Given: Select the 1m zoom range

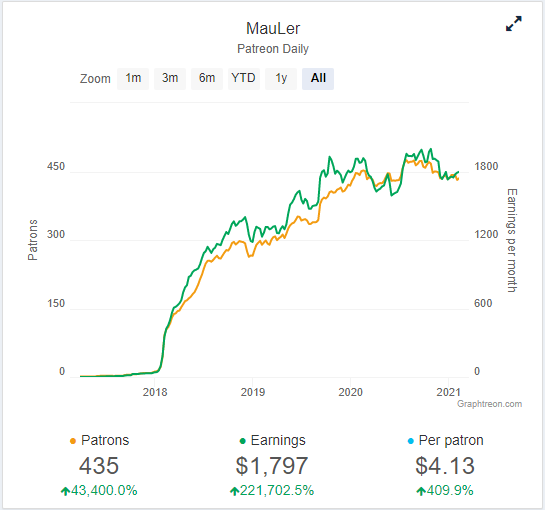Looking at the screenshot, I should click(x=133, y=79).
